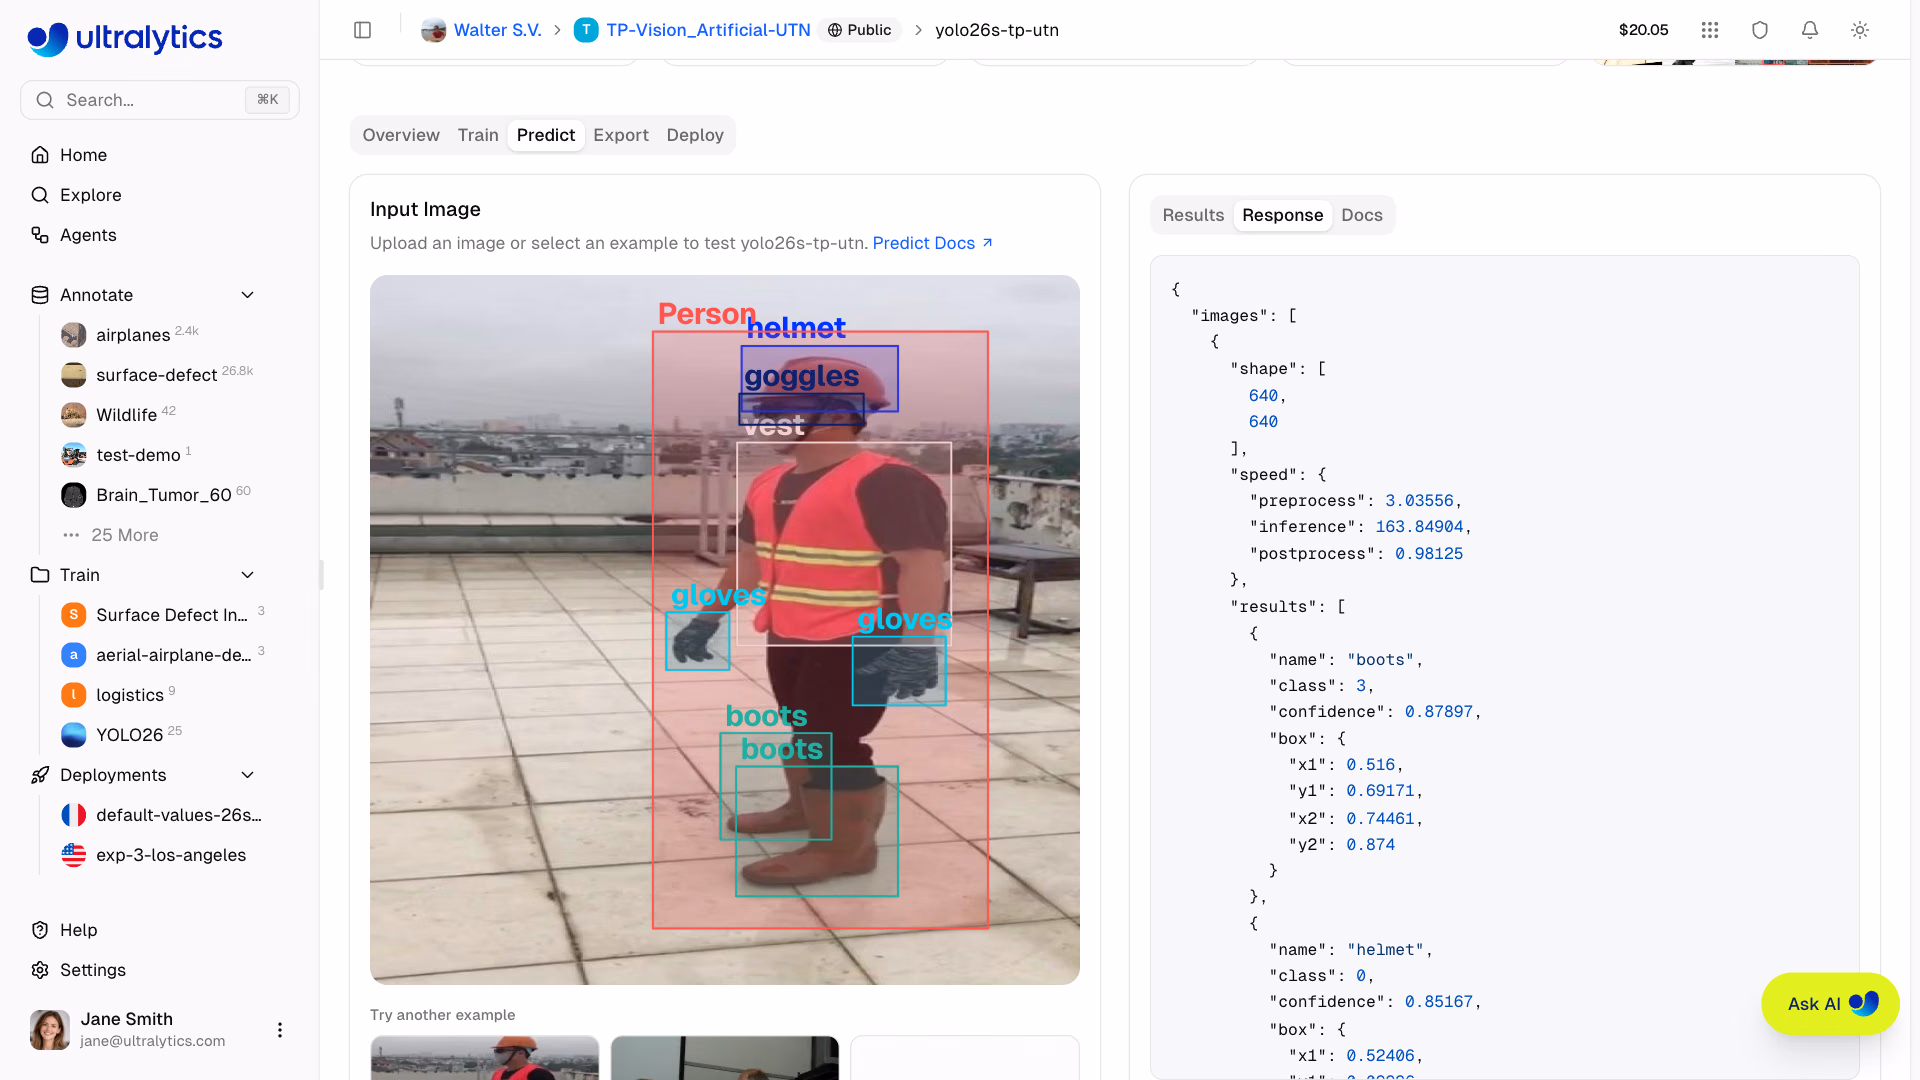Show the Docs tab in response panel
This screenshot has height=1080, width=1920.
1362,215
